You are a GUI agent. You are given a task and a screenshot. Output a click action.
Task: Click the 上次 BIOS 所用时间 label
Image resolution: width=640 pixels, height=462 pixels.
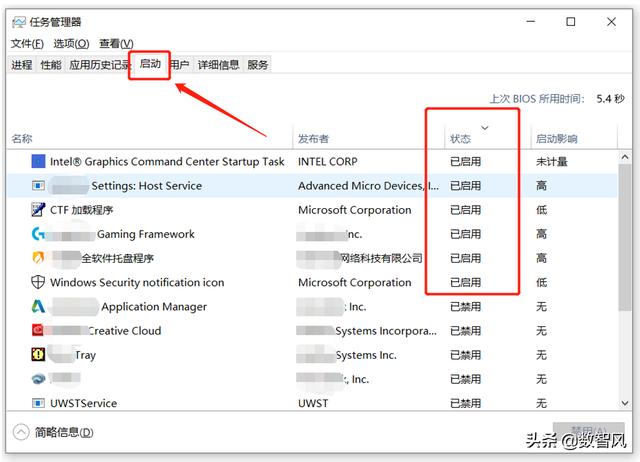click(x=538, y=99)
